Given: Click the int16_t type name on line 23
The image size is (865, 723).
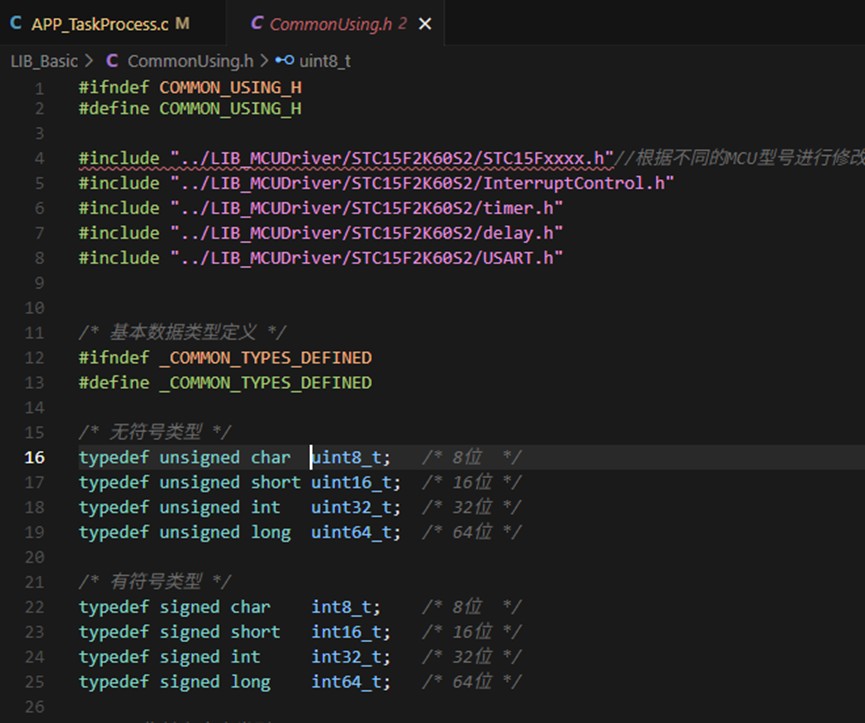Looking at the screenshot, I should click(346, 631).
